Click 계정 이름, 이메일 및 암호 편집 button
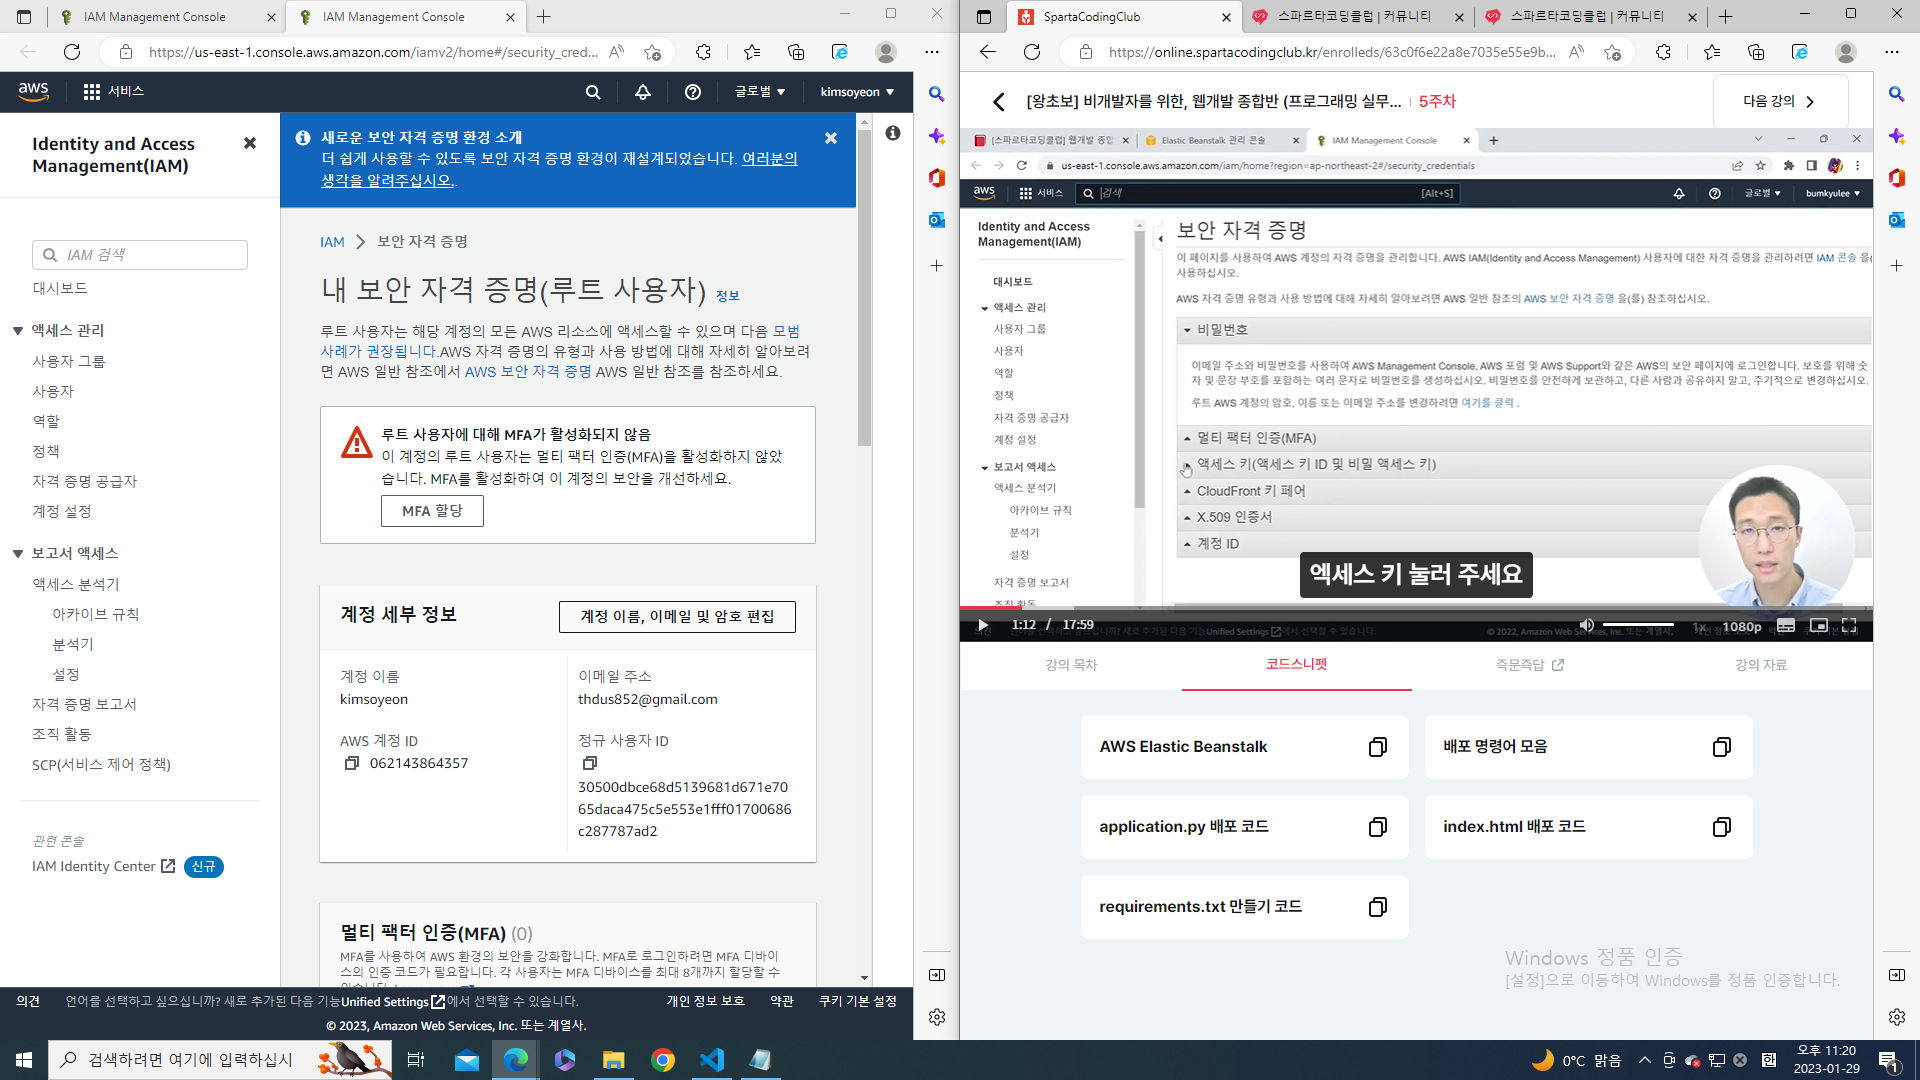This screenshot has height=1080, width=1920. [677, 617]
